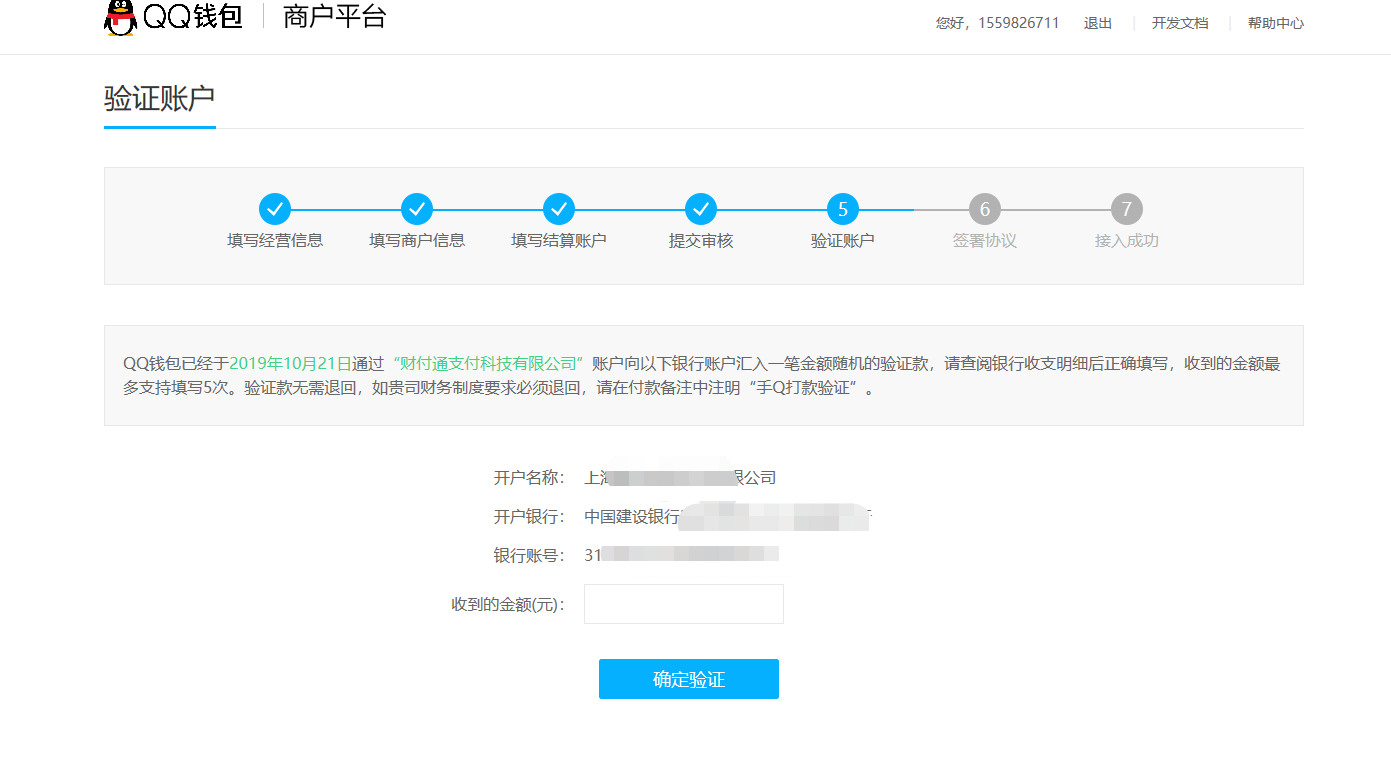Click the 退出 logout link
Viewport: 1391px width, 776px height.
(x=1098, y=23)
